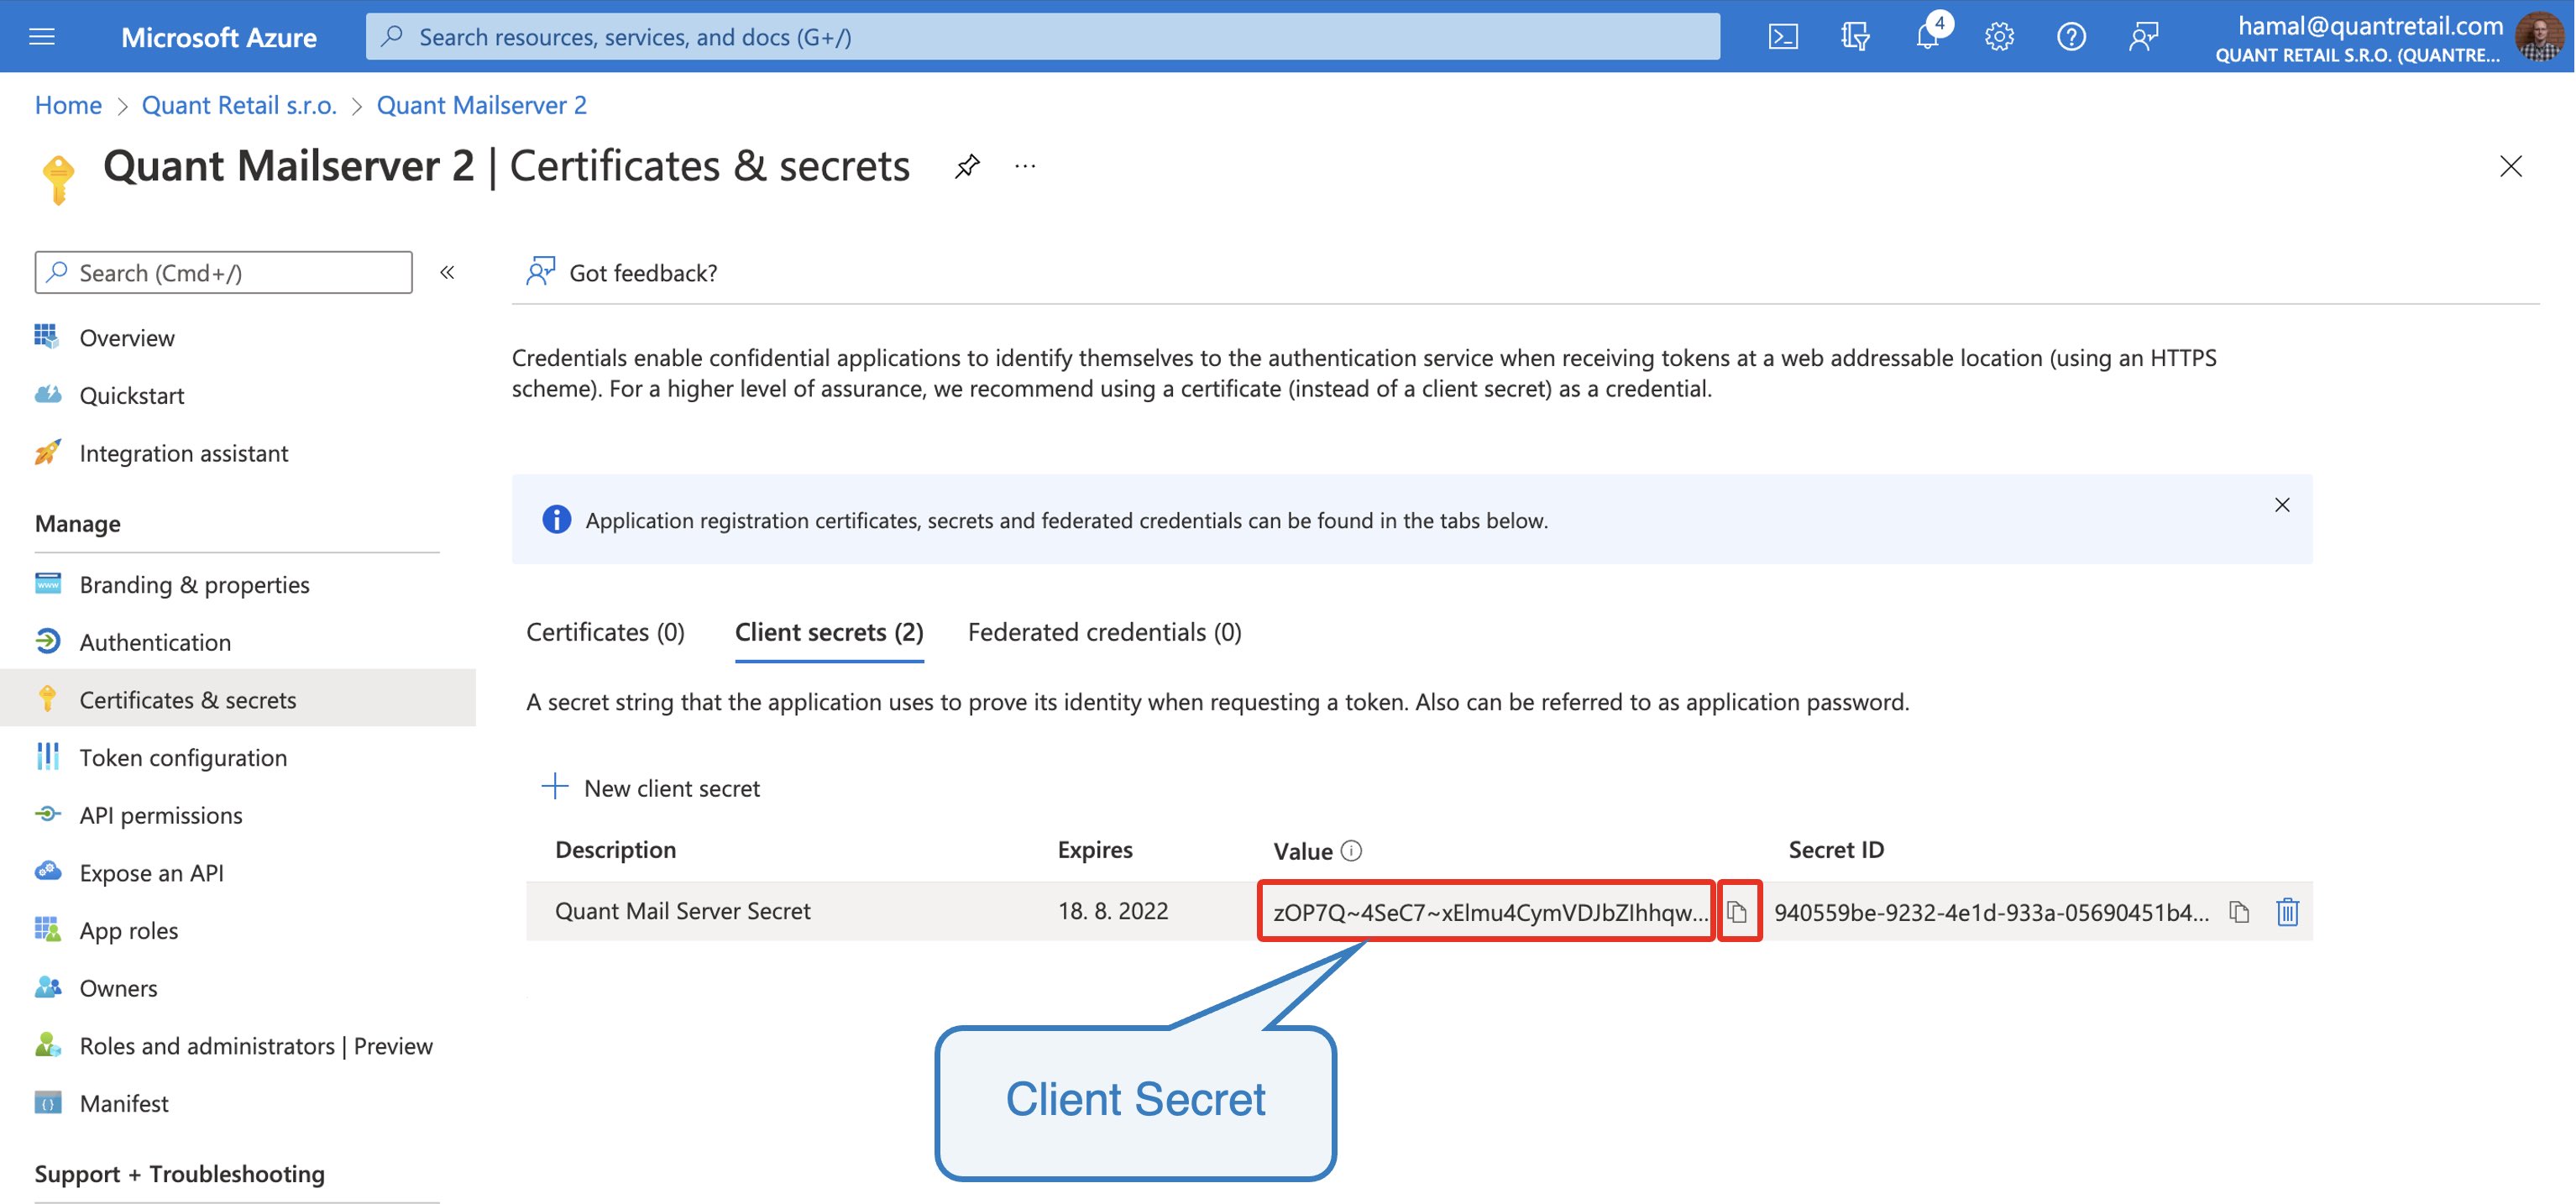Switch to the Certificates (0) tab
The image size is (2576, 1204).
tap(605, 632)
